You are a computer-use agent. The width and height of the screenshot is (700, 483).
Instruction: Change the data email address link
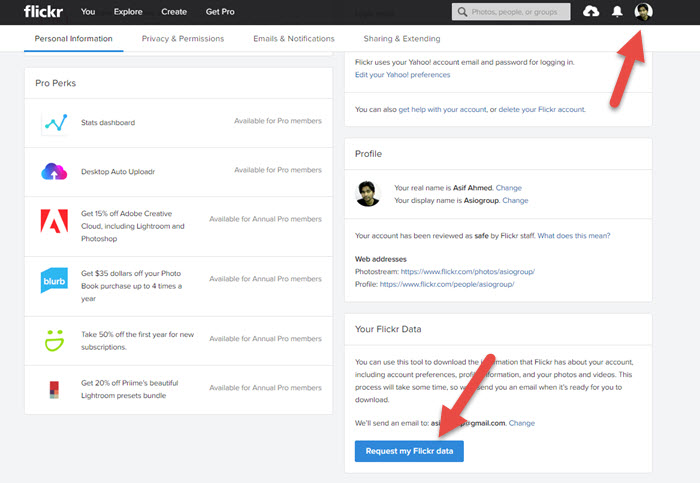tap(521, 423)
